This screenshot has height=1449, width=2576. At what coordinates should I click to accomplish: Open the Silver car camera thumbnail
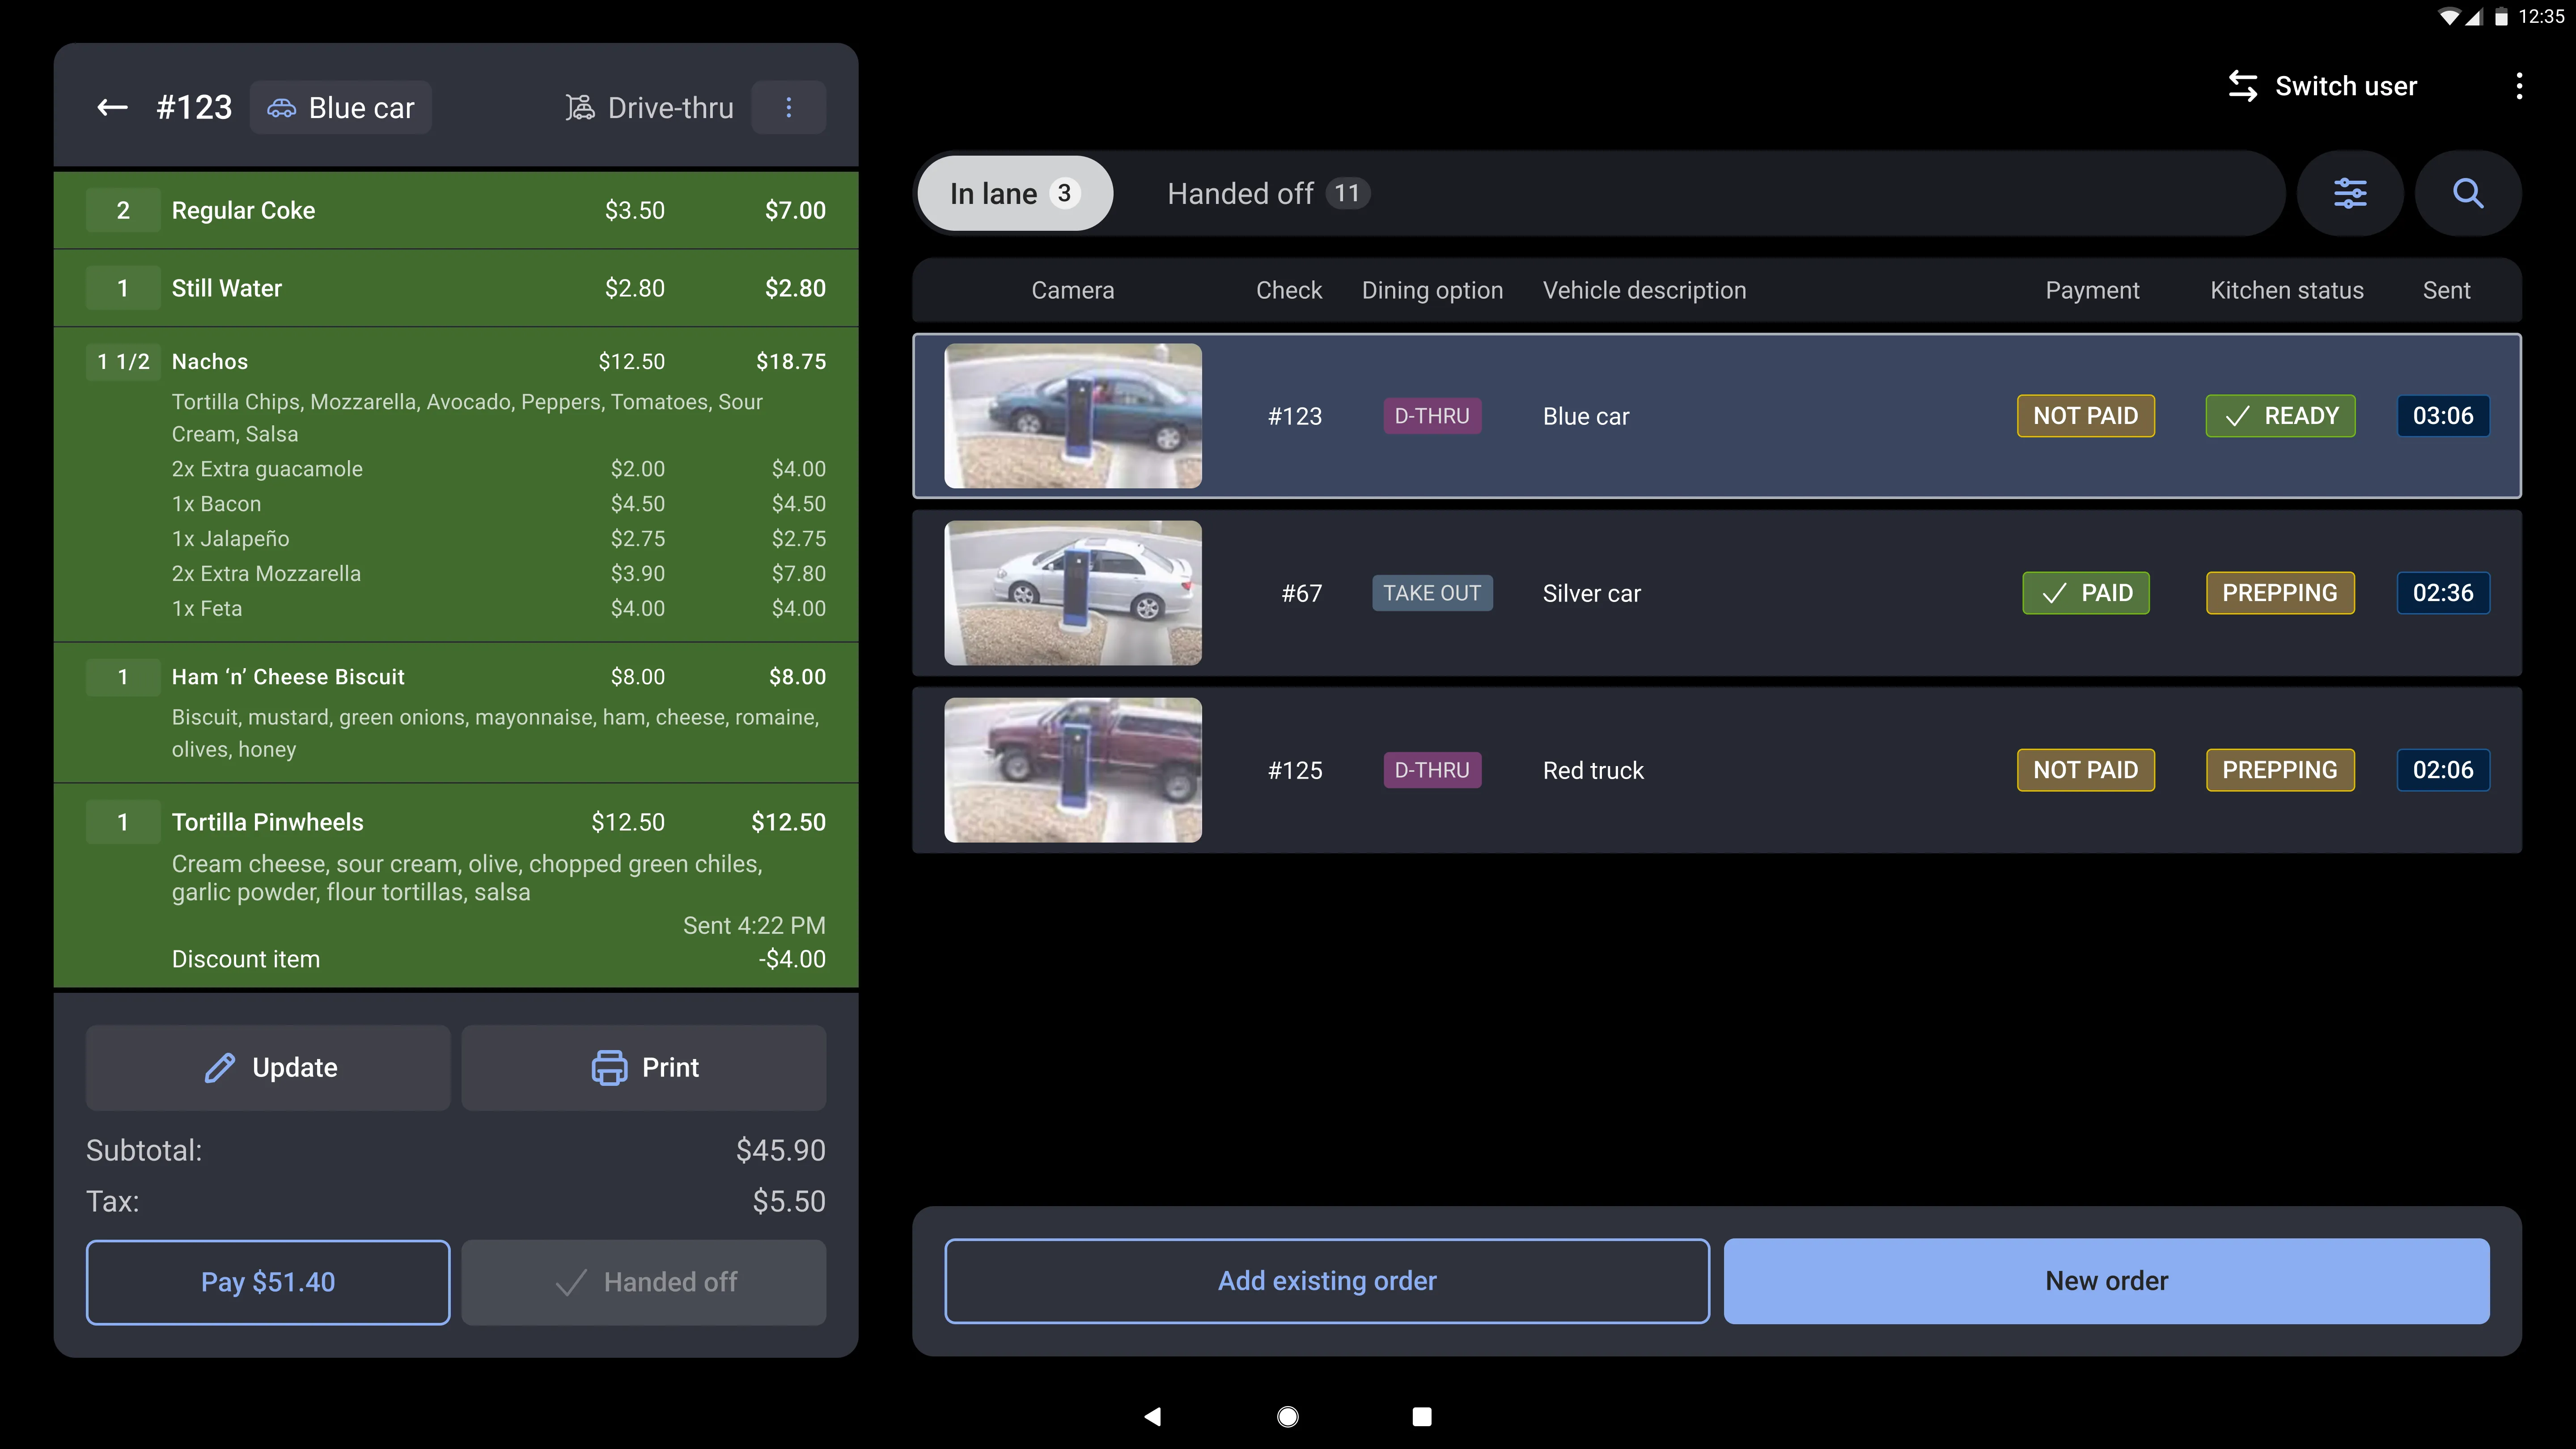point(1073,593)
